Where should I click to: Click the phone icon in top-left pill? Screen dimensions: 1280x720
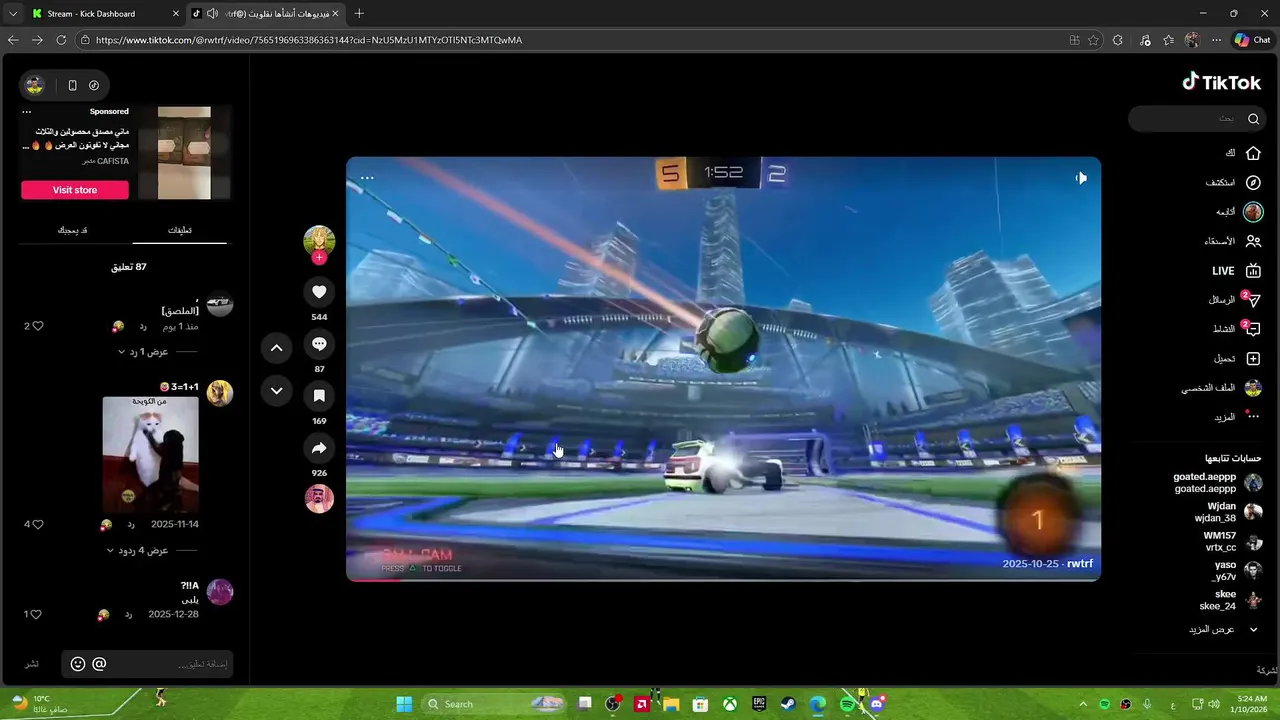click(x=72, y=85)
